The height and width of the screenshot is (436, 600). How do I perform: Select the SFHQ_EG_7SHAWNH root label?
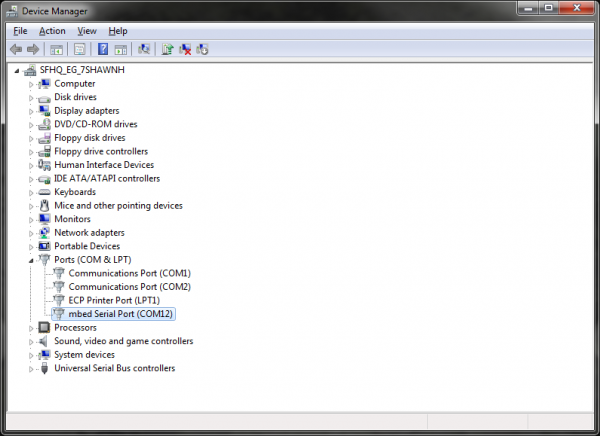coord(82,70)
